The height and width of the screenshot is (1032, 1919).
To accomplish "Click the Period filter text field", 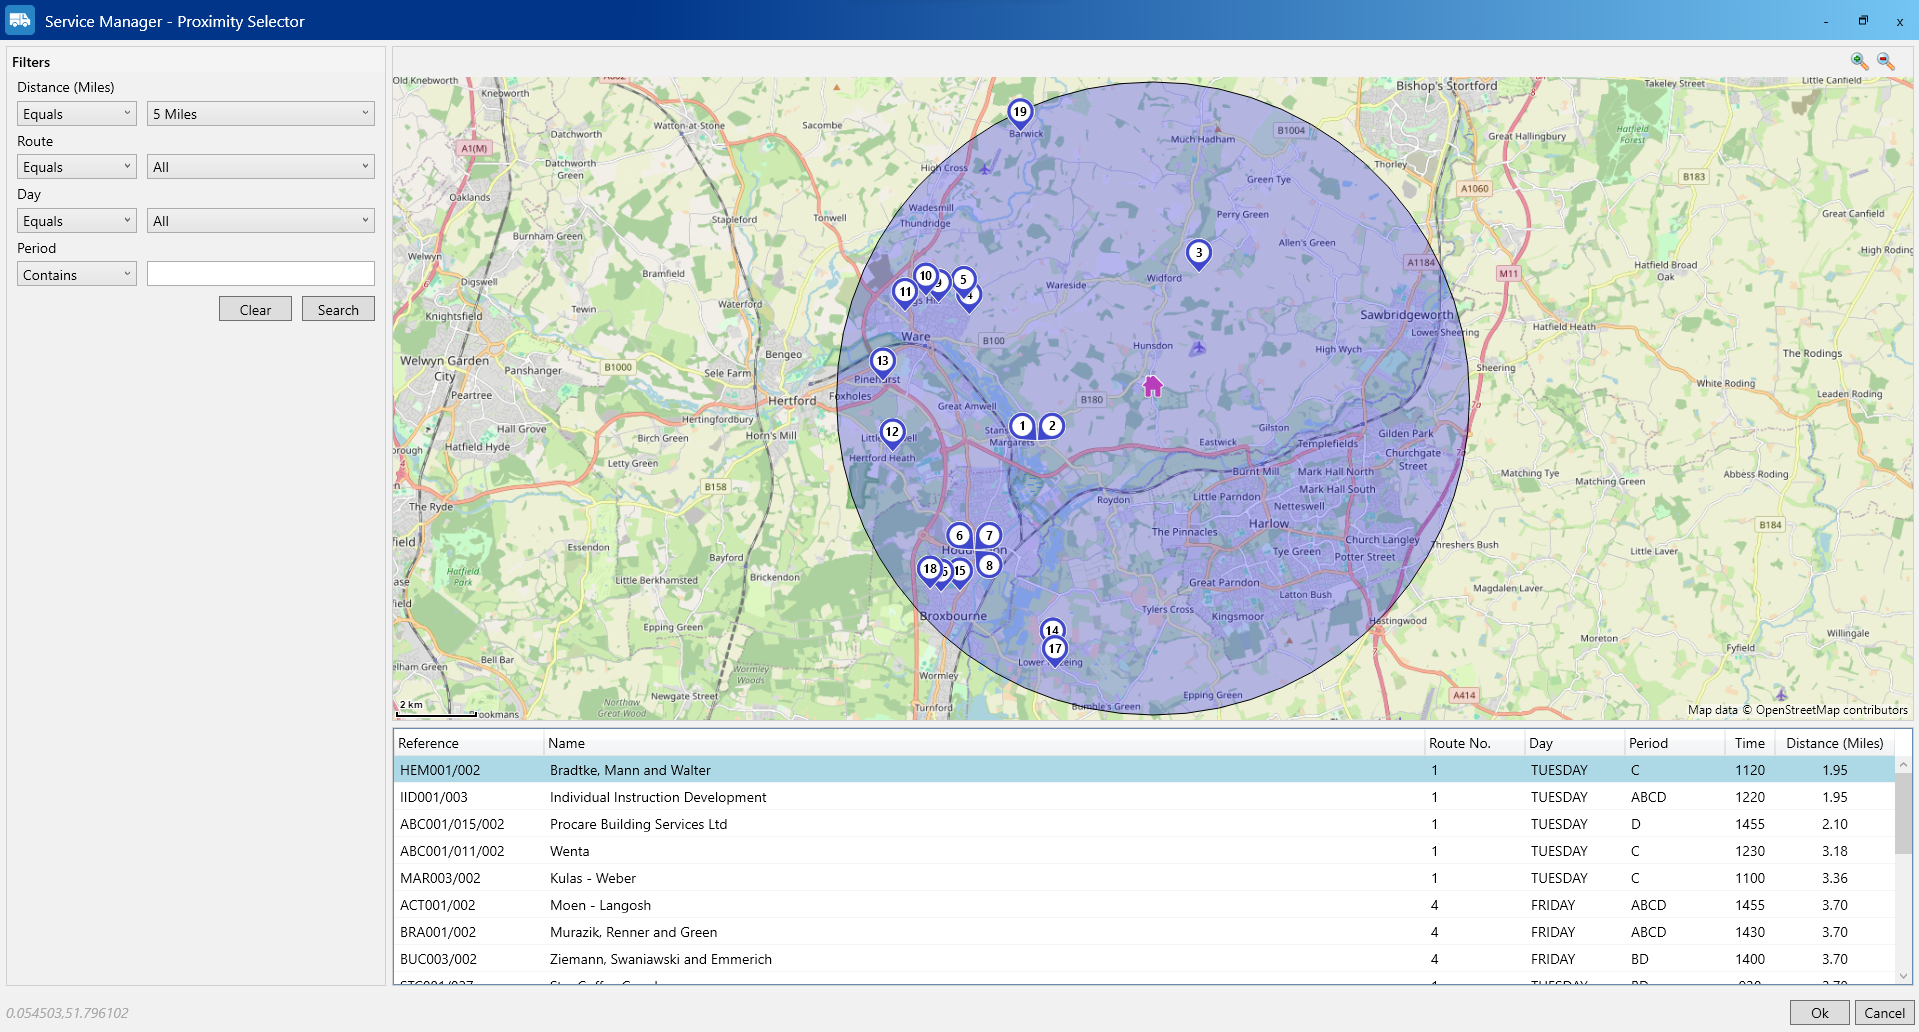I will click(x=260, y=274).
